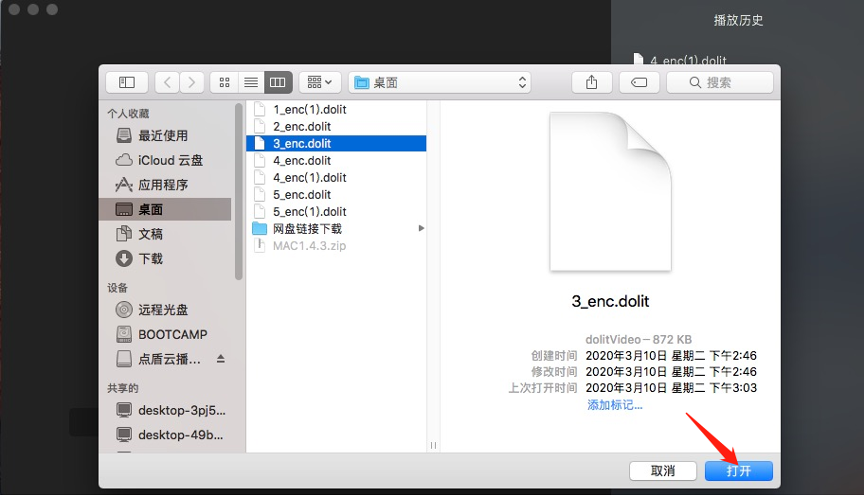The image size is (864, 495).
Task: Expand 网盘链接下载 folder arrow
Action: 421,228
